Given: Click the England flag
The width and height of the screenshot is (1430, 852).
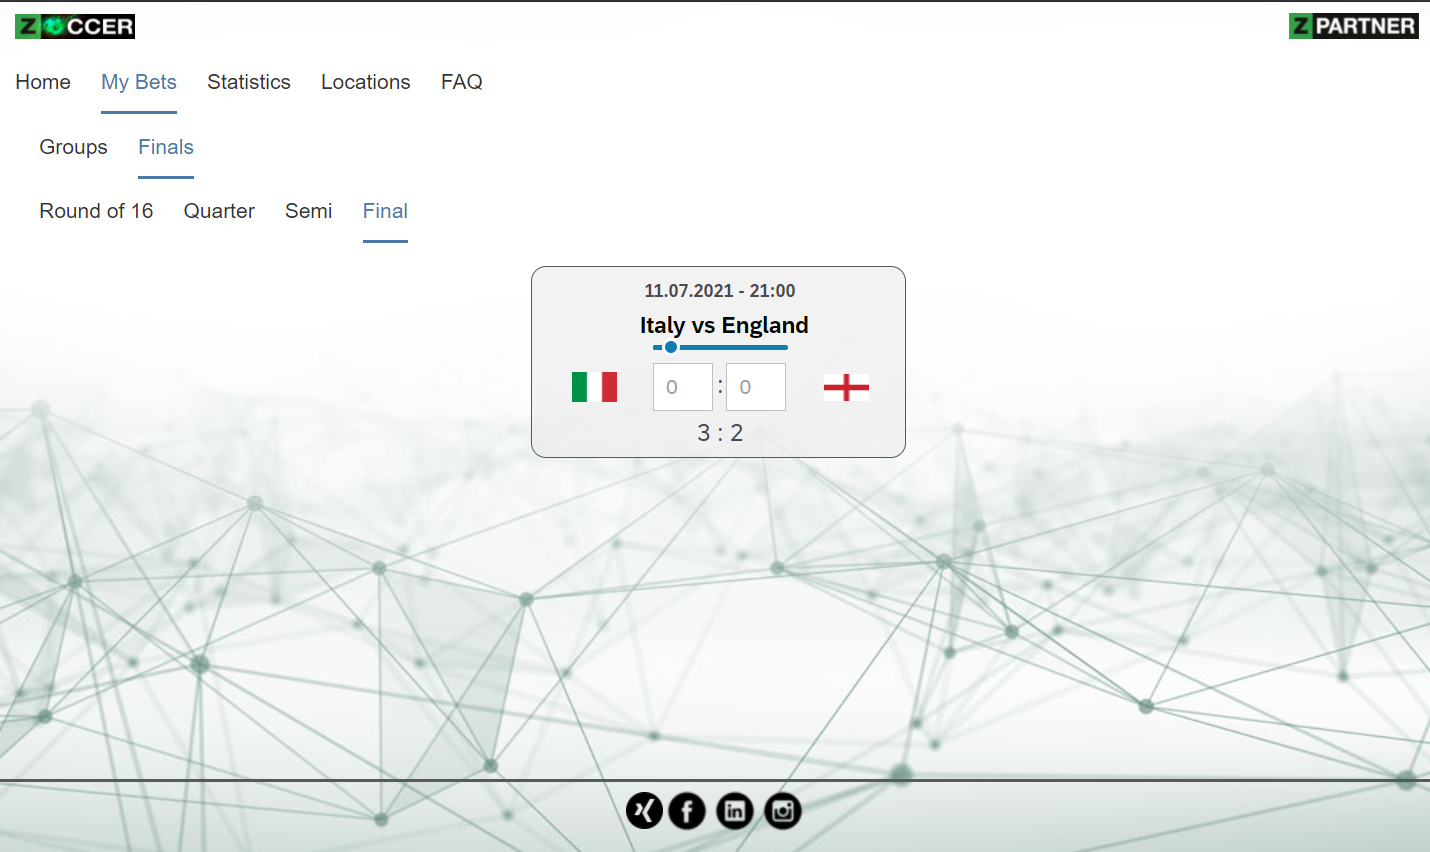Looking at the screenshot, I should 846,387.
